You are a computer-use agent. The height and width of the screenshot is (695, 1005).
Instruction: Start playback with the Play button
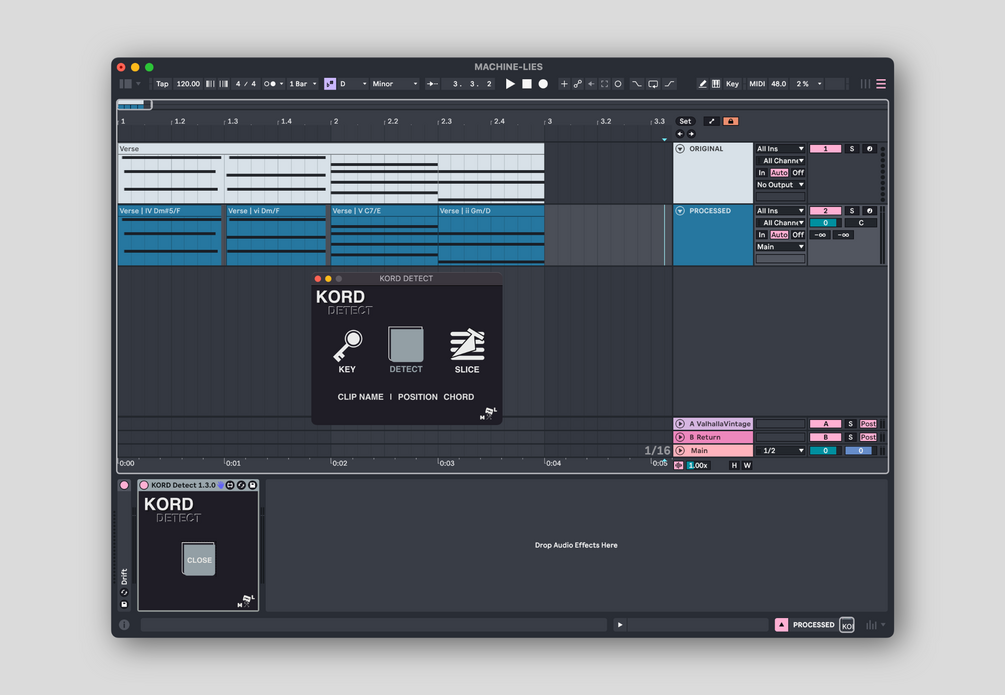click(510, 84)
